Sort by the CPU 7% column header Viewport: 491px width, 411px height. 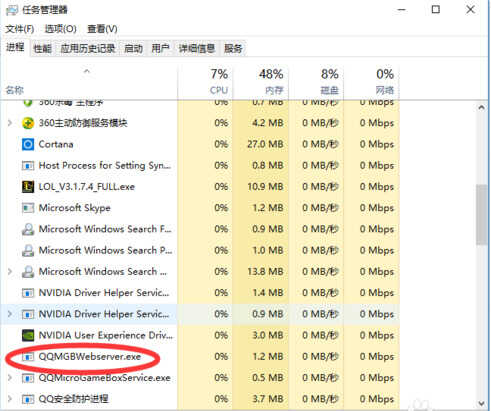[205, 82]
